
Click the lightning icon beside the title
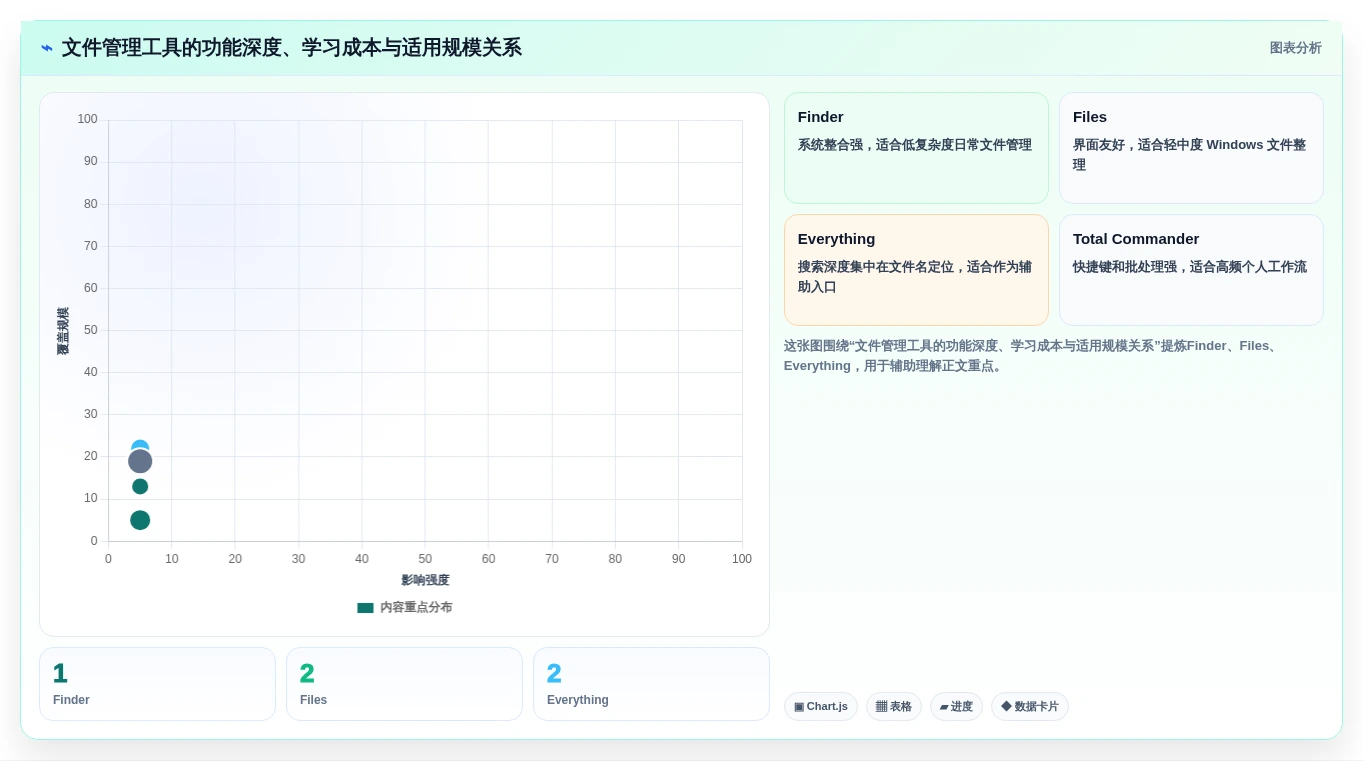click(47, 48)
